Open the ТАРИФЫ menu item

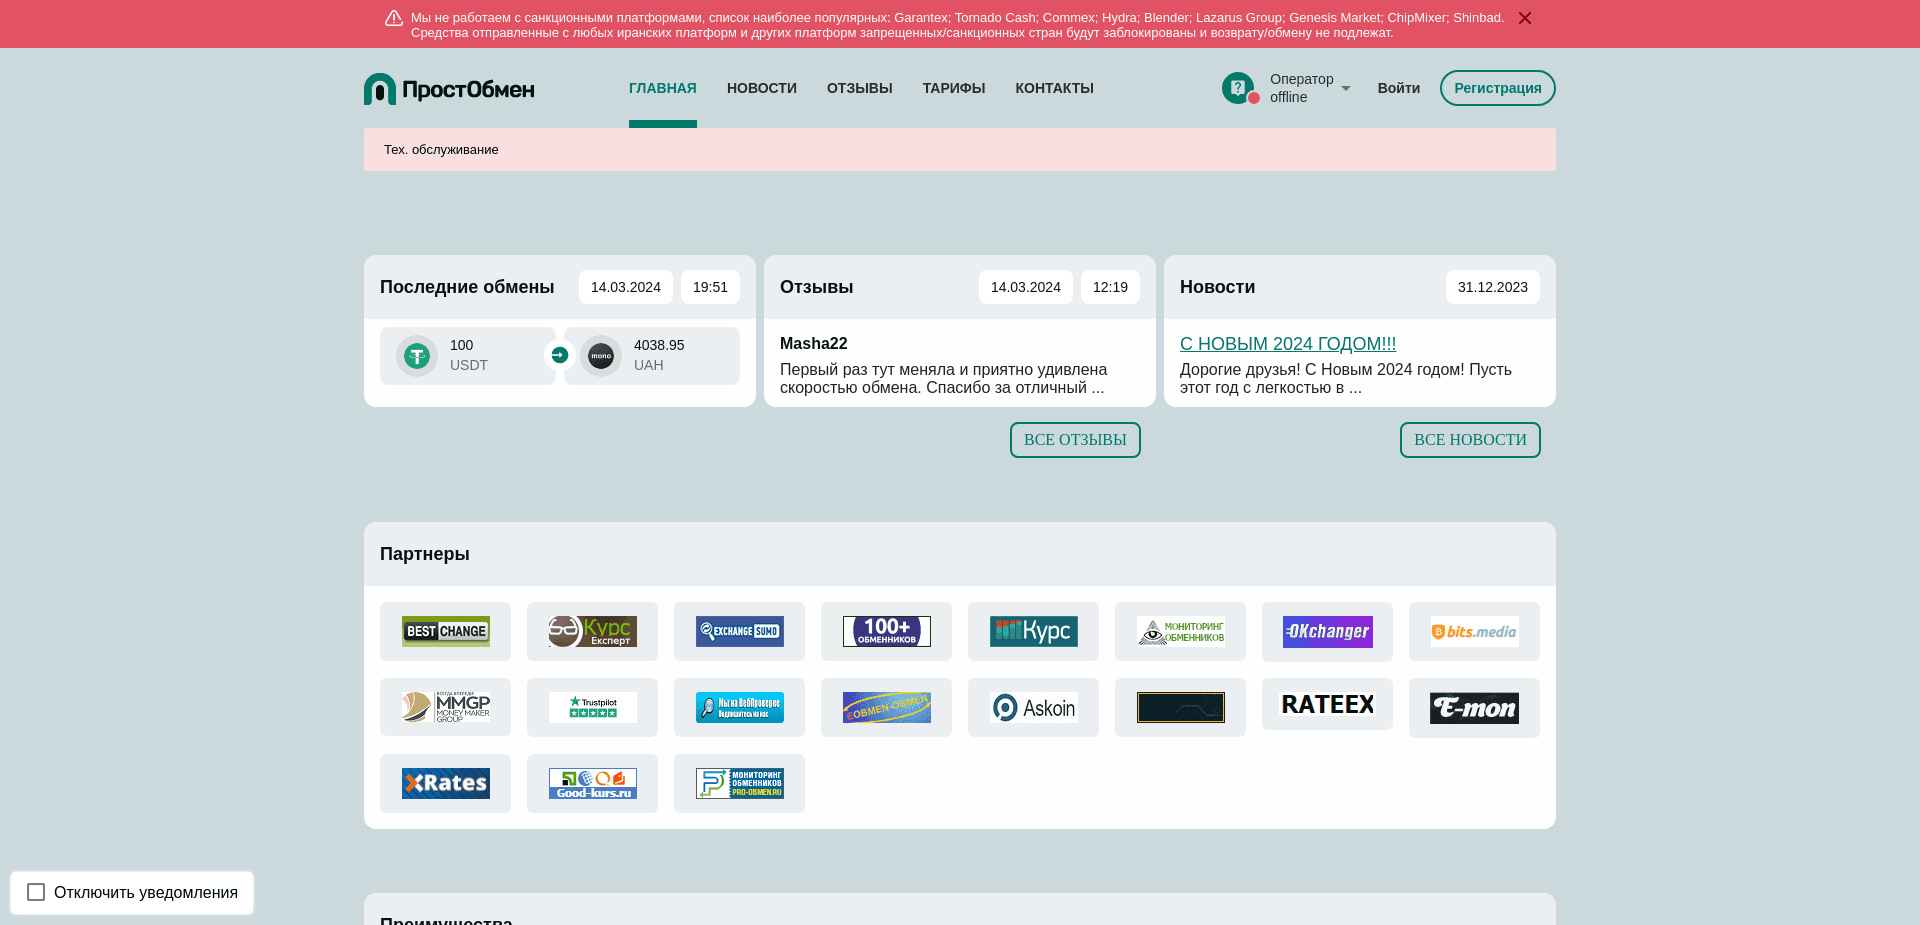[x=953, y=88]
